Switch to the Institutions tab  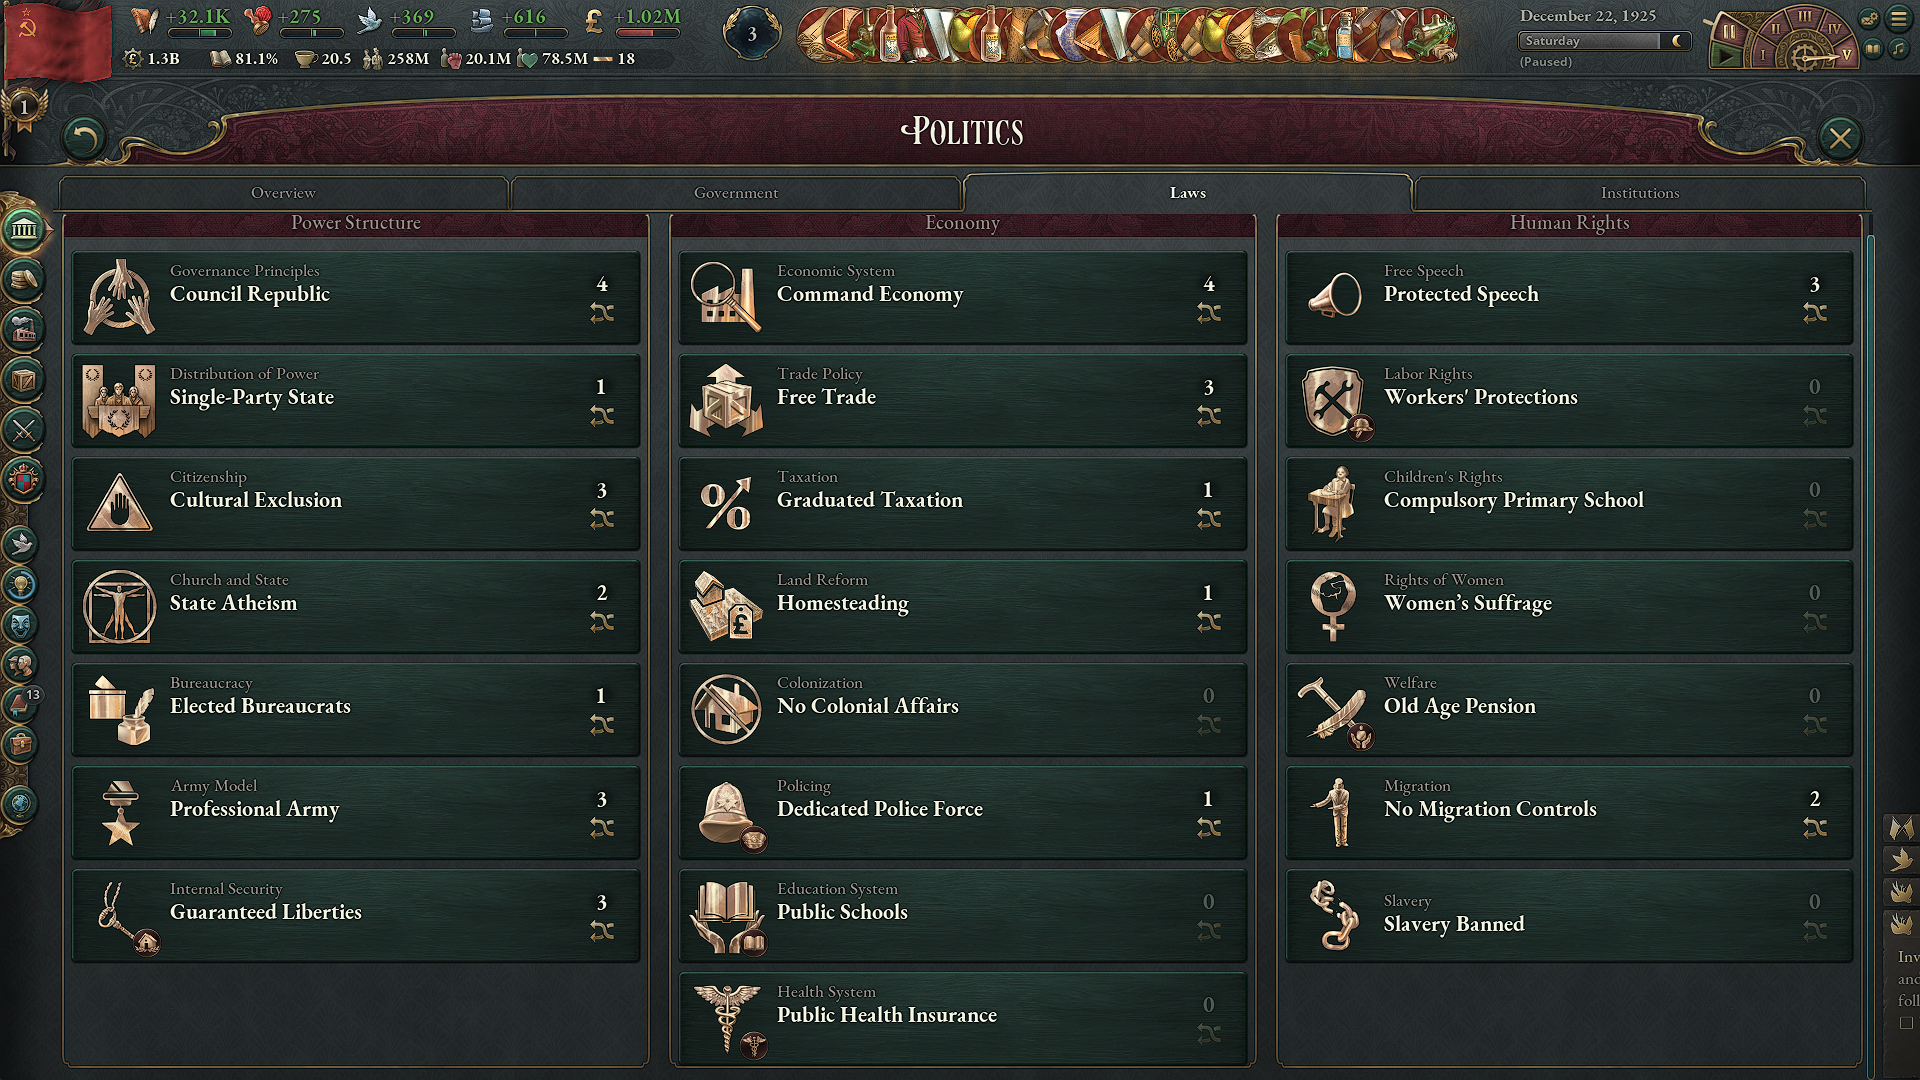click(1640, 193)
